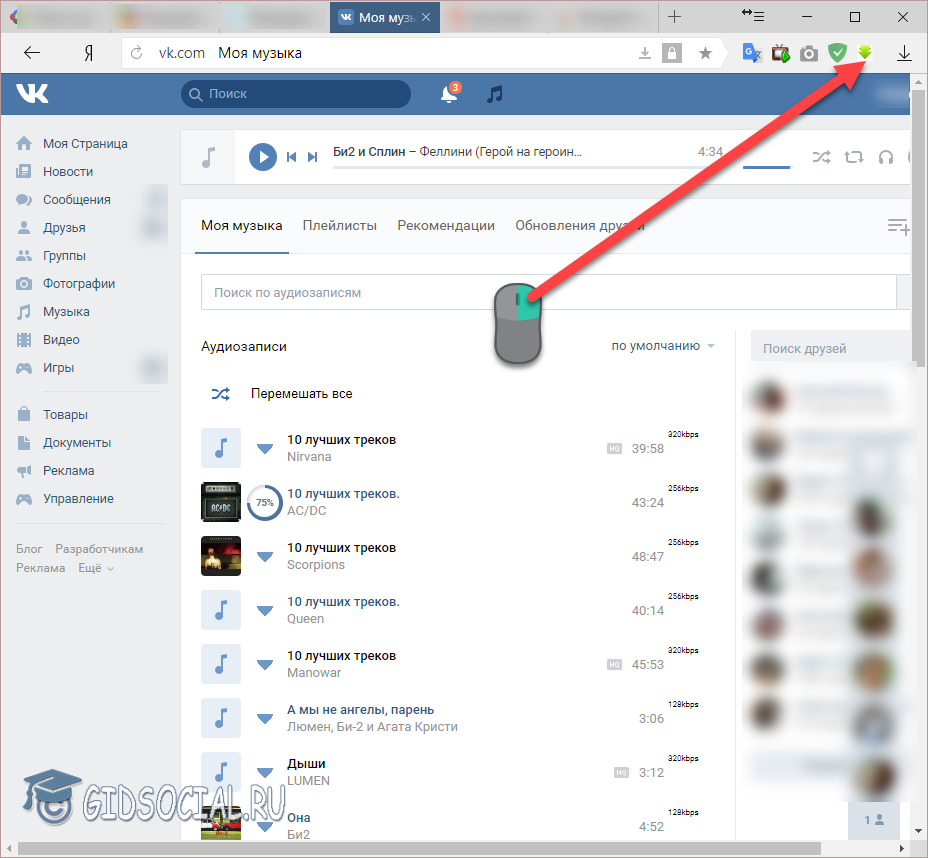The height and width of the screenshot is (858, 928).
Task: Open the 'по умолчанию' sort dropdown
Action: coord(663,346)
